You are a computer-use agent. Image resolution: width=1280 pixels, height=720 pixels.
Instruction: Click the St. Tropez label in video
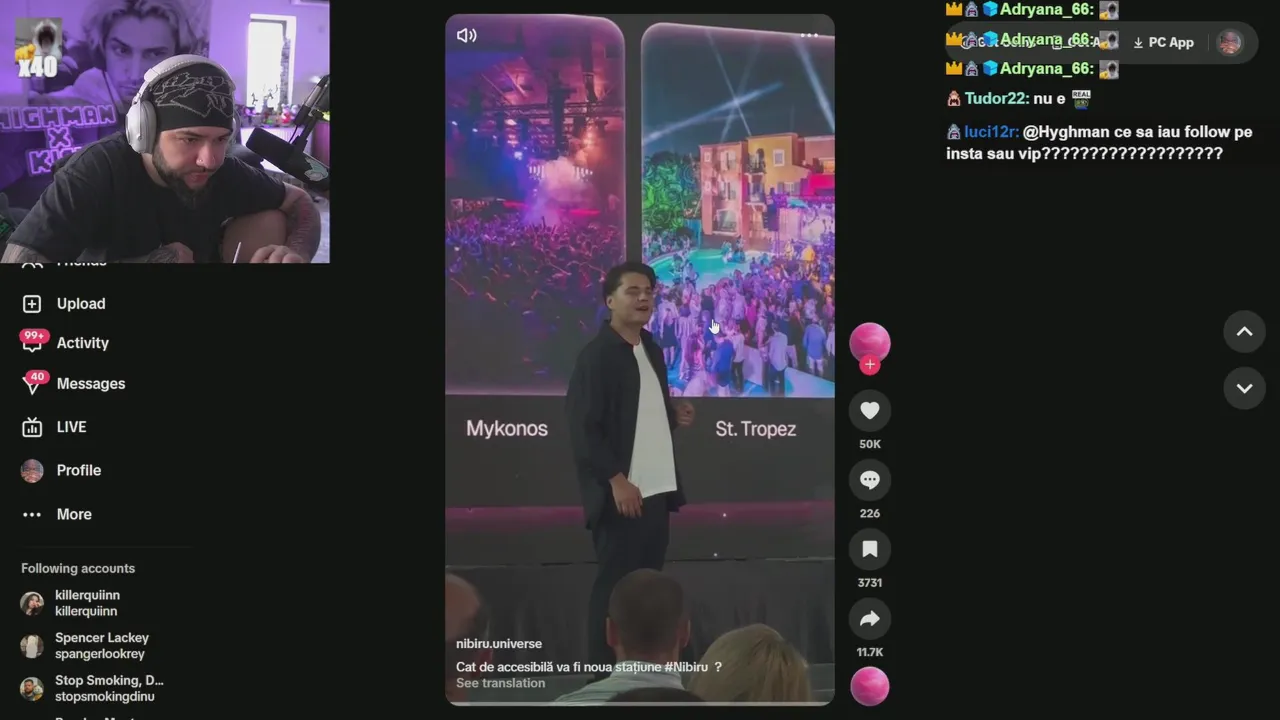[756, 429]
